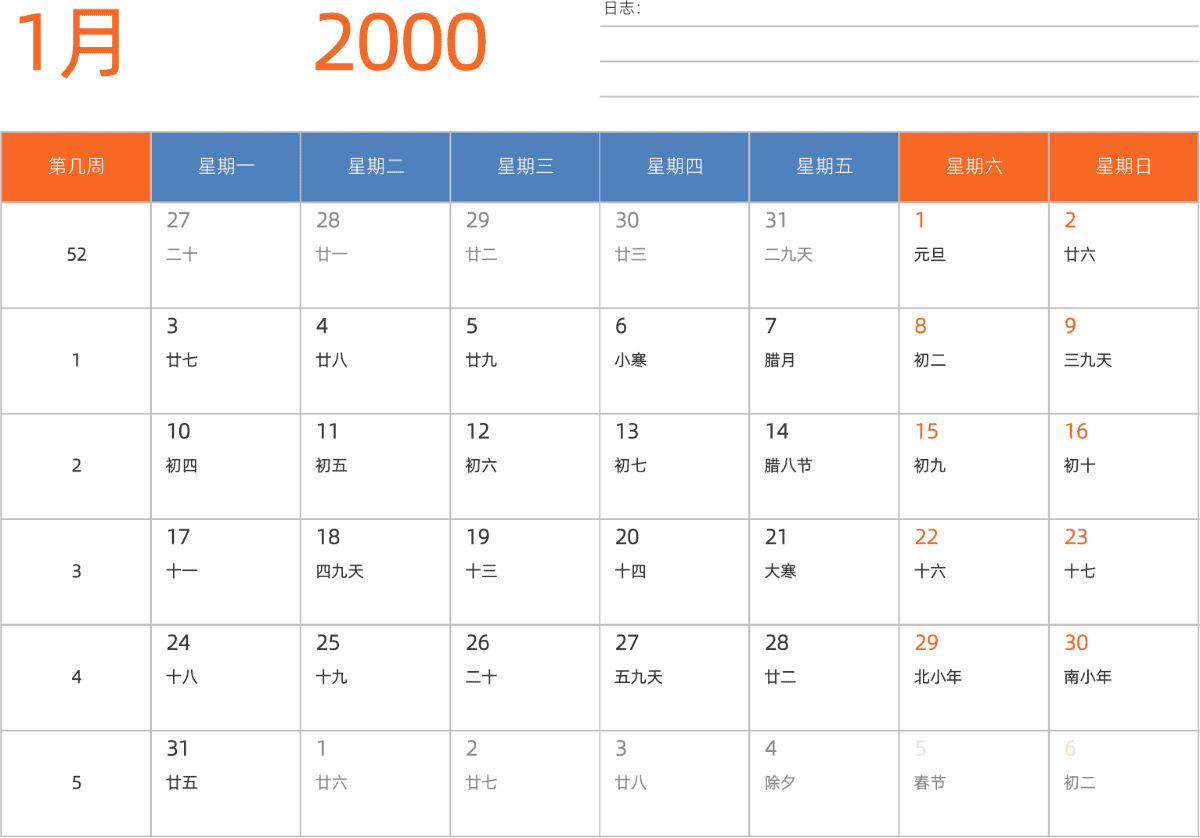Image resolution: width=1200 pixels, height=838 pixels.
Task: Select January 29 labeled 北小年
Action: click(974, 678)
